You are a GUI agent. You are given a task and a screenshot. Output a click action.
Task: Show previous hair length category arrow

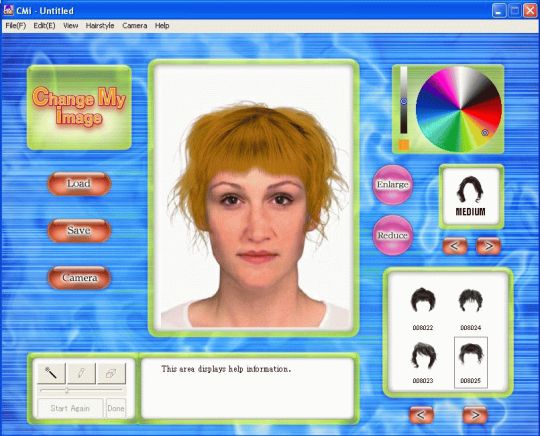455,246
